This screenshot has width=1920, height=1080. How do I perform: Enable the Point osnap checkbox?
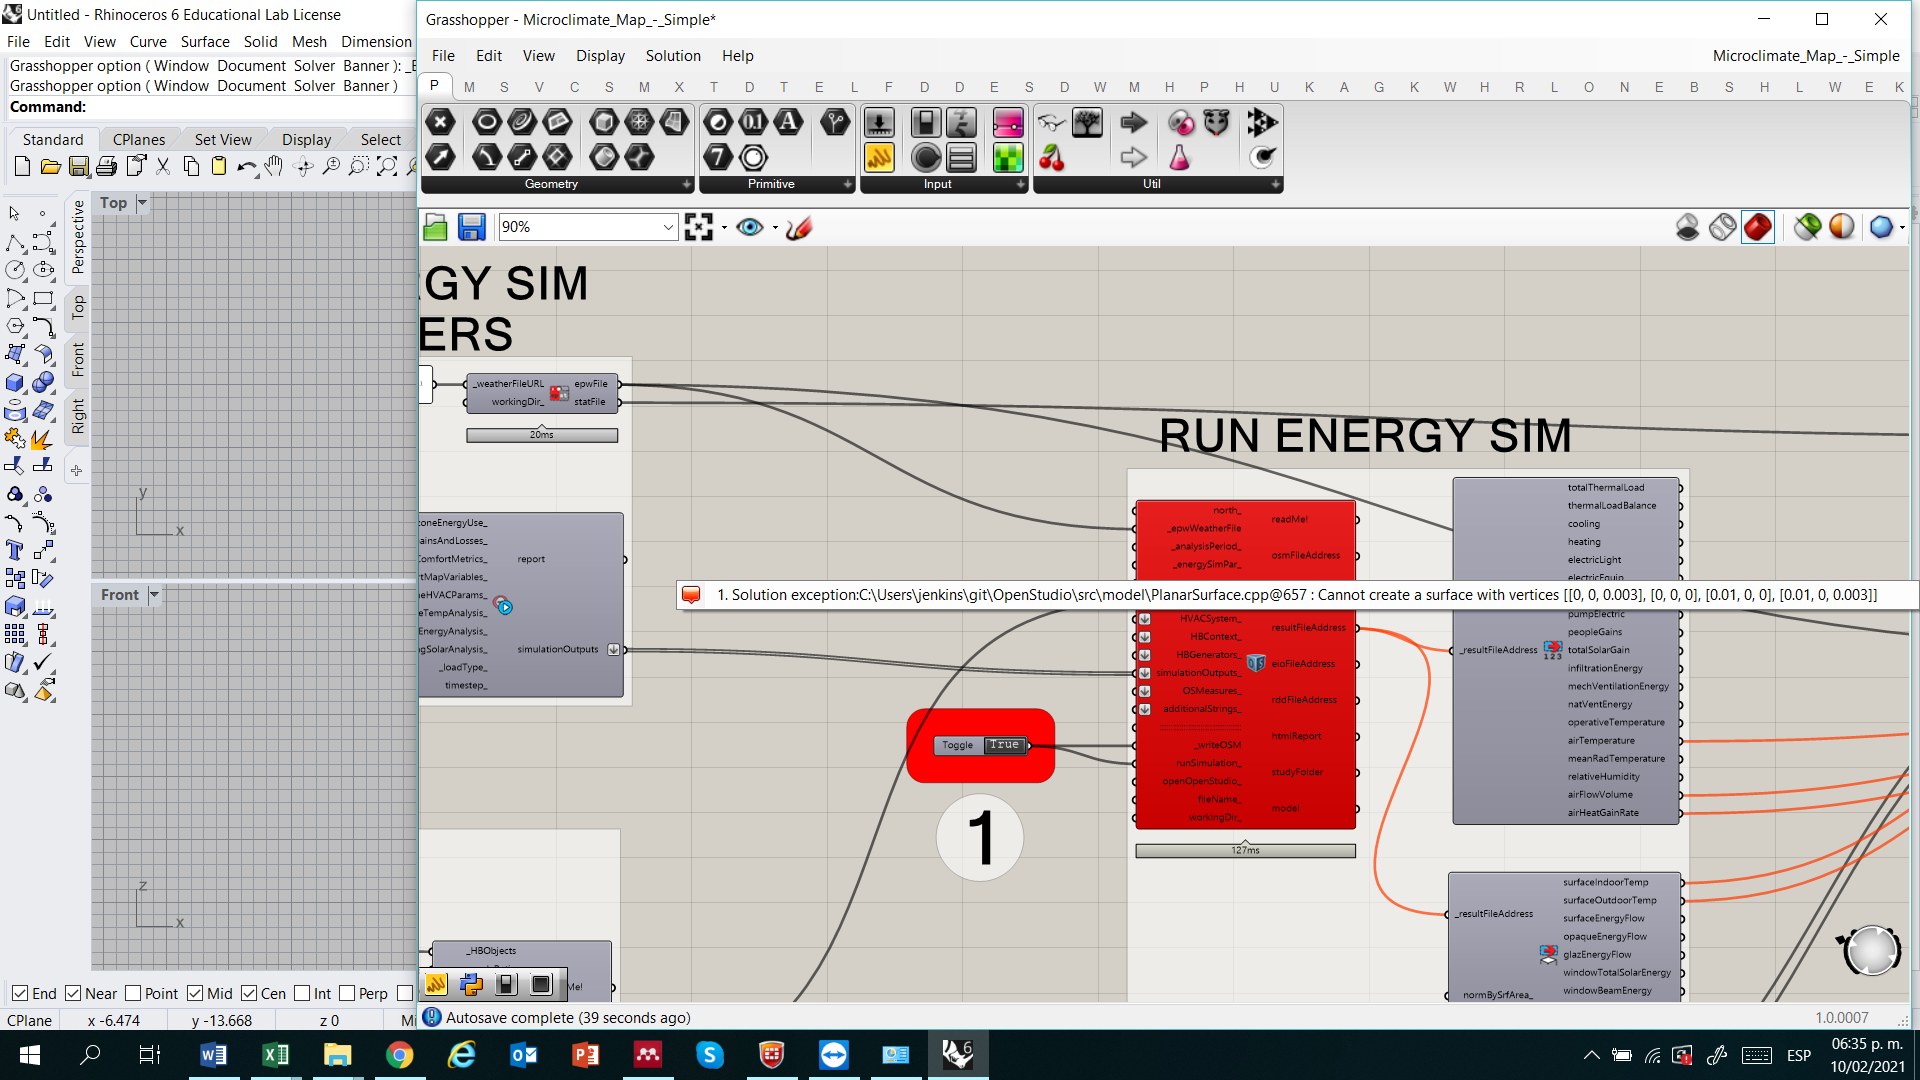pyautogui.click(x=133, y=993)
